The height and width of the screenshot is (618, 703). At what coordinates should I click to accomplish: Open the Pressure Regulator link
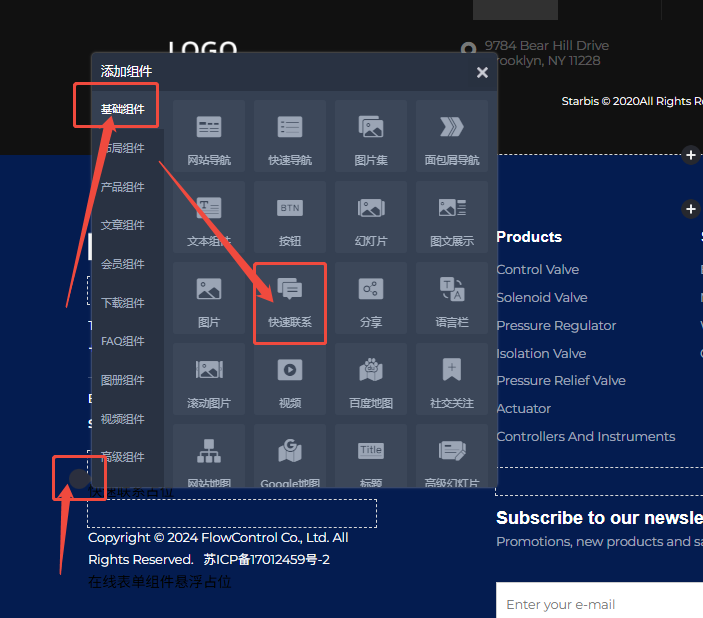pyautogui.click(x=556, y=325)
